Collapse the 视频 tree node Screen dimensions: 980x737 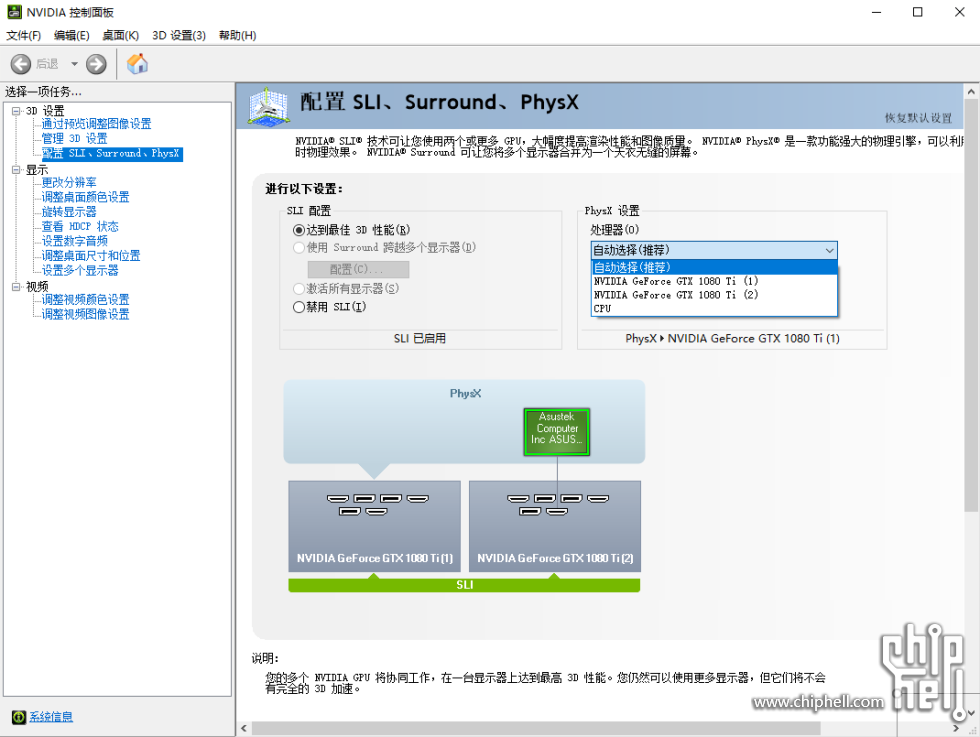click(16, 287)
